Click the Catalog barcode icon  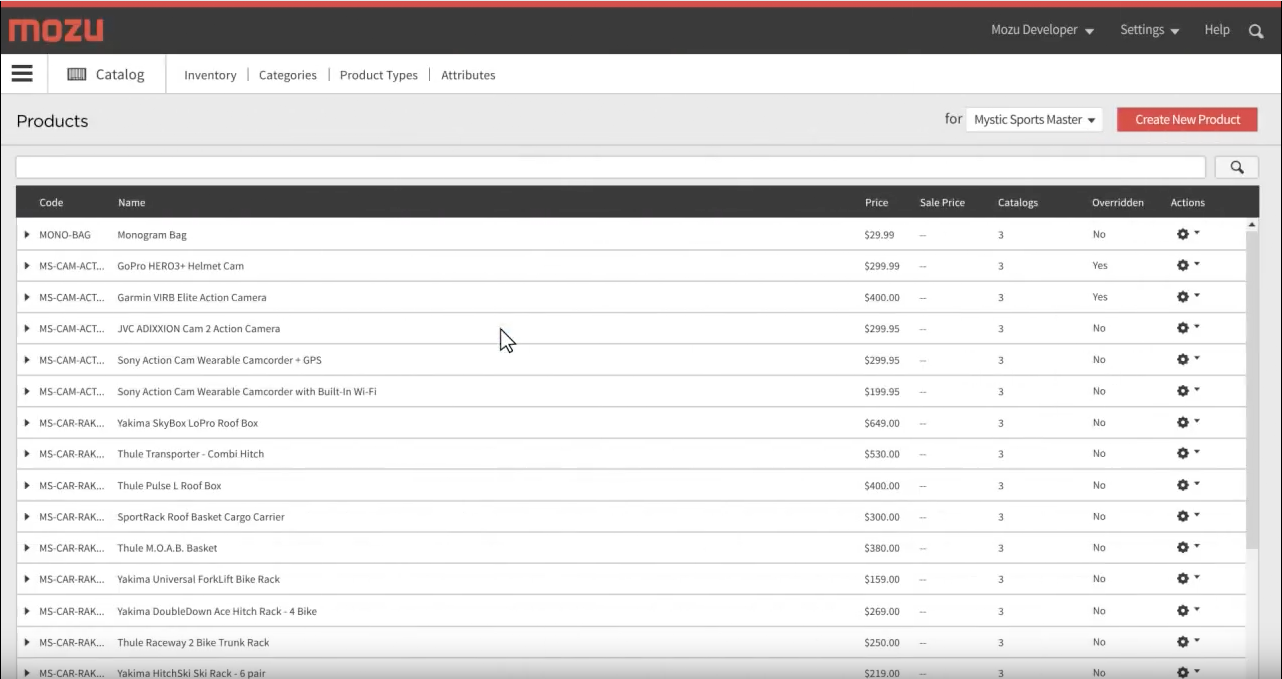77,74
